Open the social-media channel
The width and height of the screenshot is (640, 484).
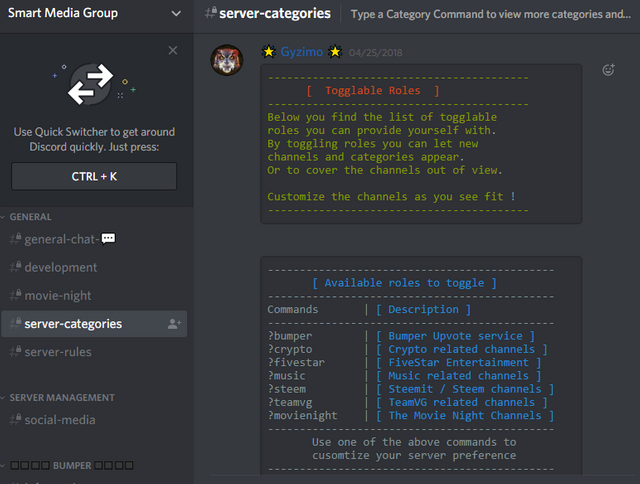[x=60, y=420]
